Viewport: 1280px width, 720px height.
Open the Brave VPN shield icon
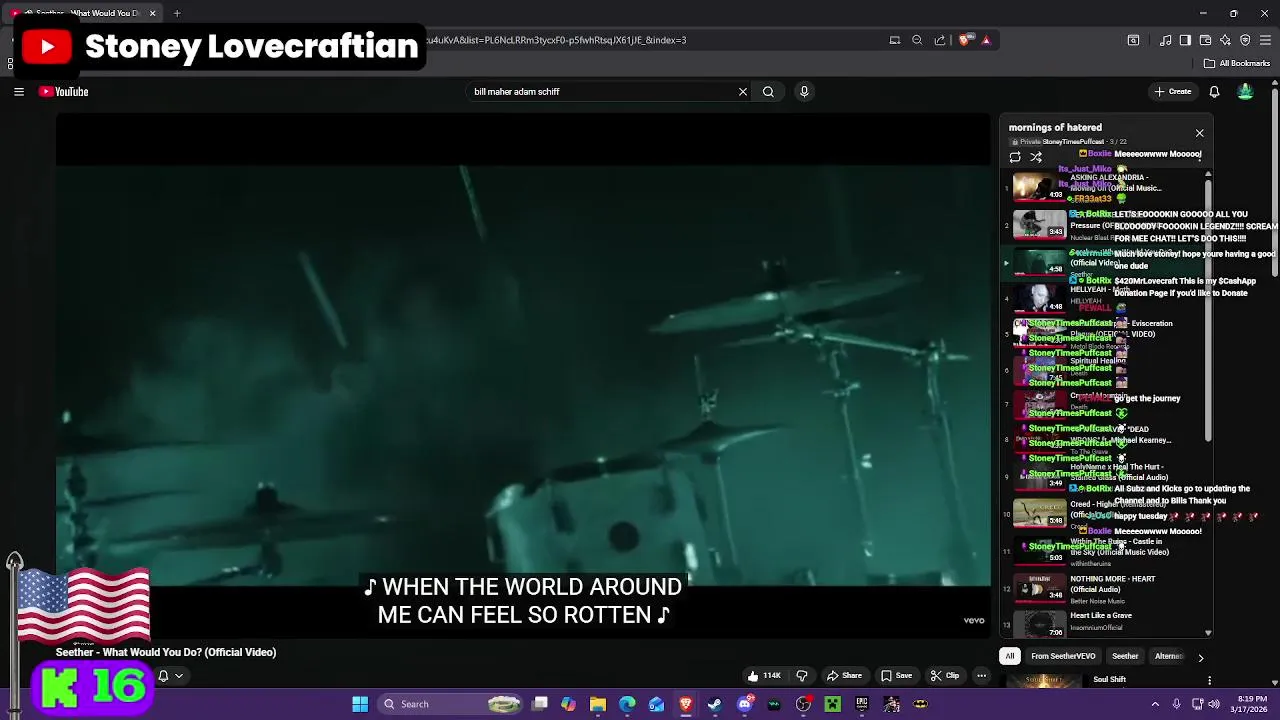[1245, 40]
